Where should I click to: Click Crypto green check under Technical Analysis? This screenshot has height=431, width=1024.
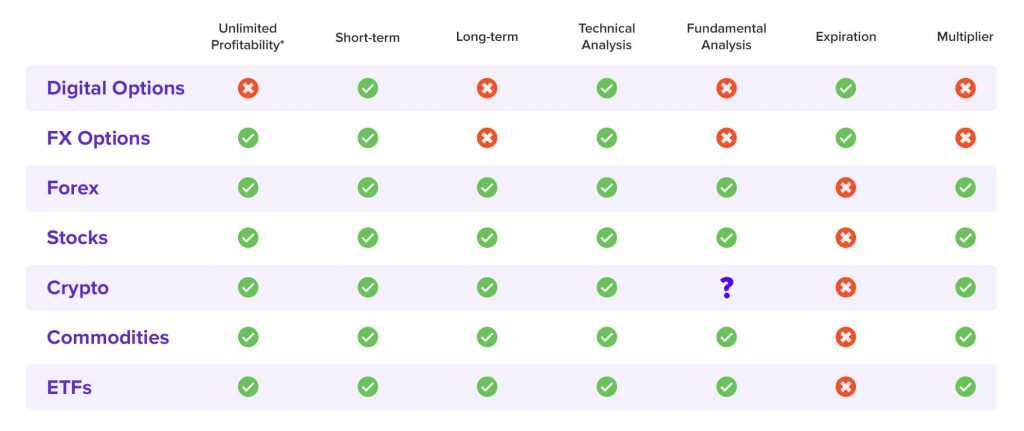pos(607,287)
